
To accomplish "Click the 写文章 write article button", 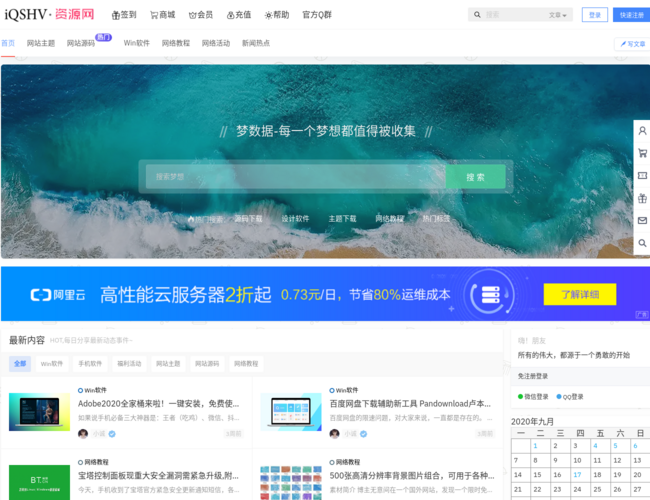I will [x=633, y=44].
